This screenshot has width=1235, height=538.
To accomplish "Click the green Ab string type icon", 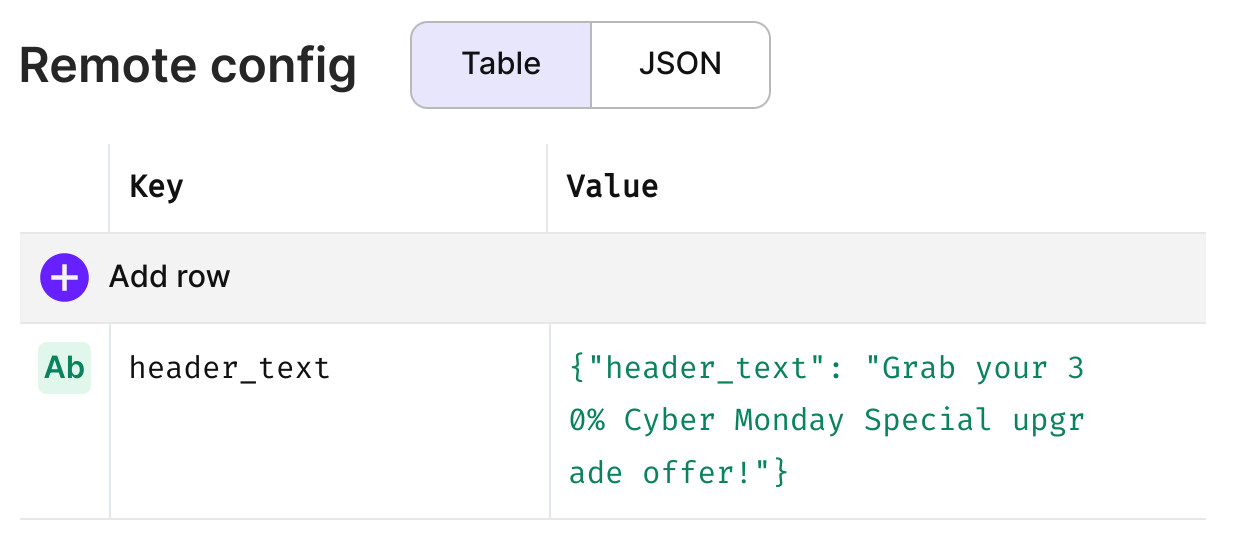I will click(x=65, y=368).
